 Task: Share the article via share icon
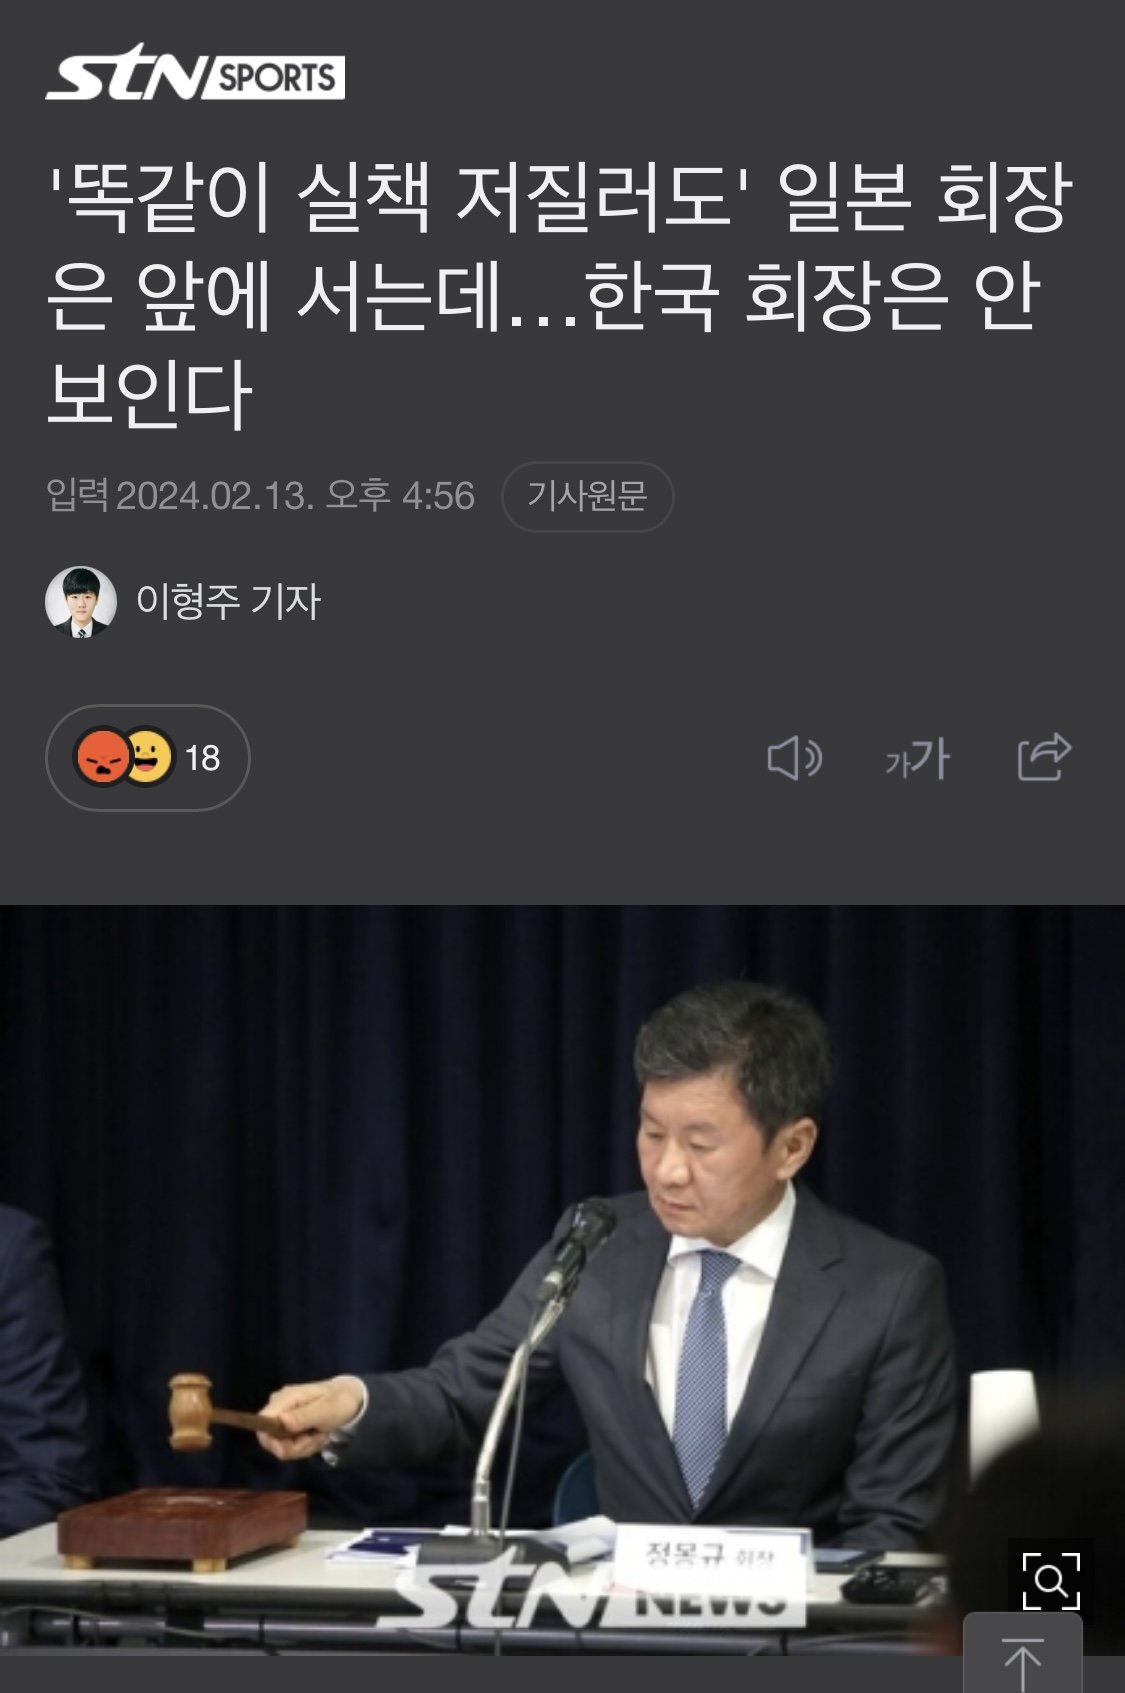click(1044, 756)
